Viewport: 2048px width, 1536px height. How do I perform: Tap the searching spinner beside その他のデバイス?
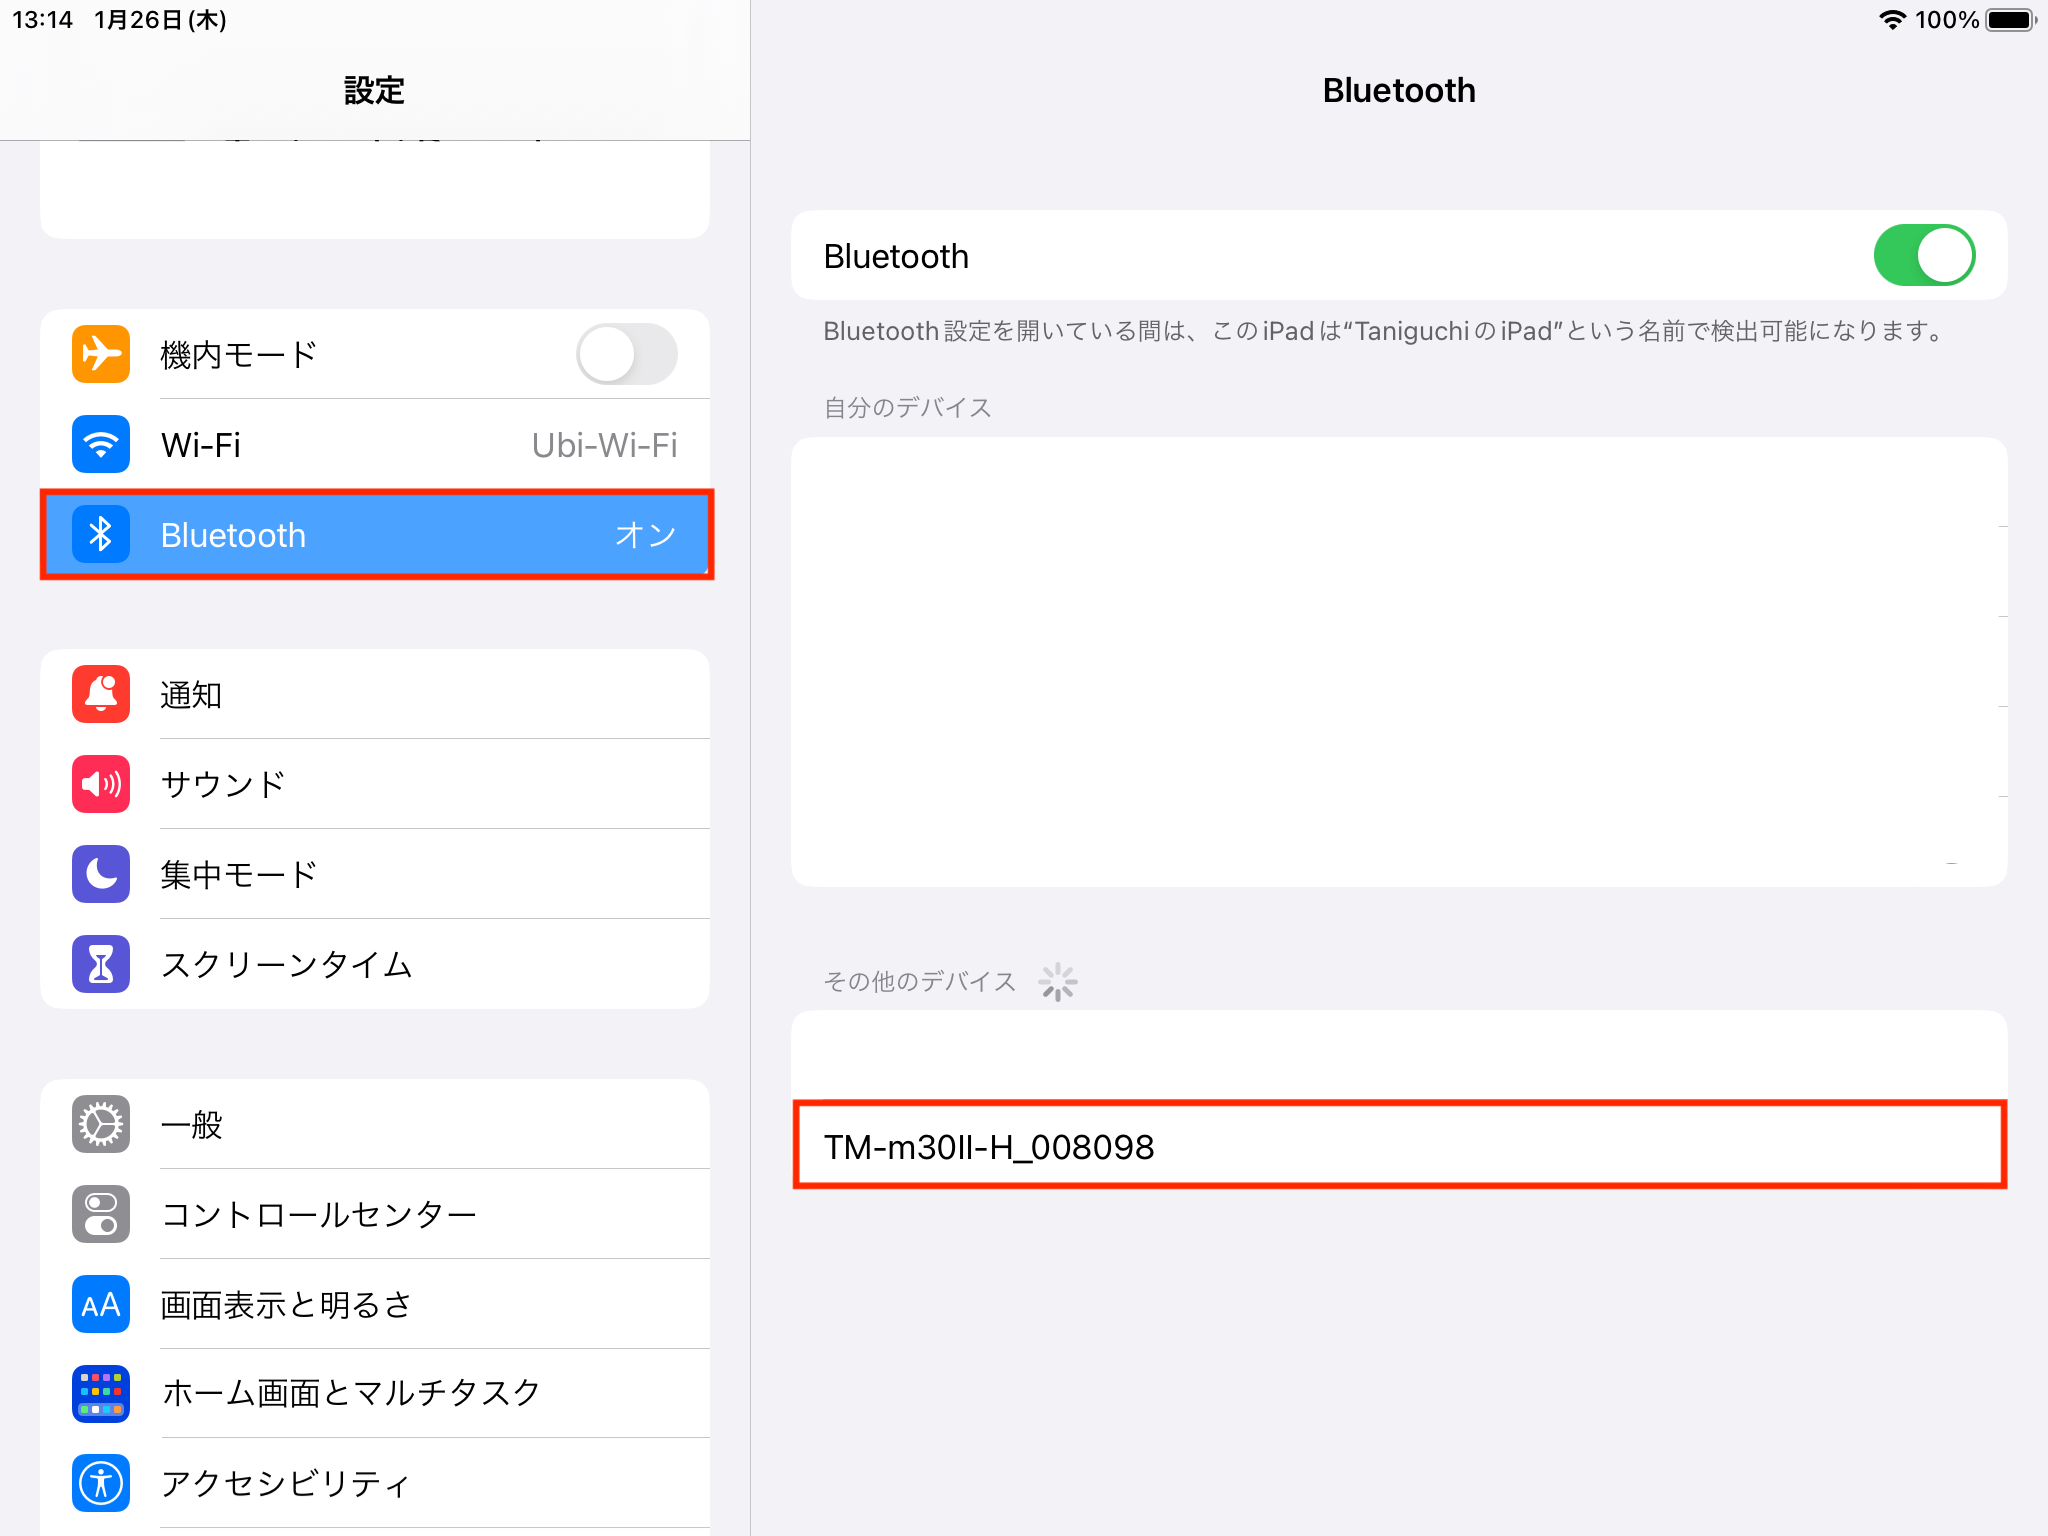1057,982
